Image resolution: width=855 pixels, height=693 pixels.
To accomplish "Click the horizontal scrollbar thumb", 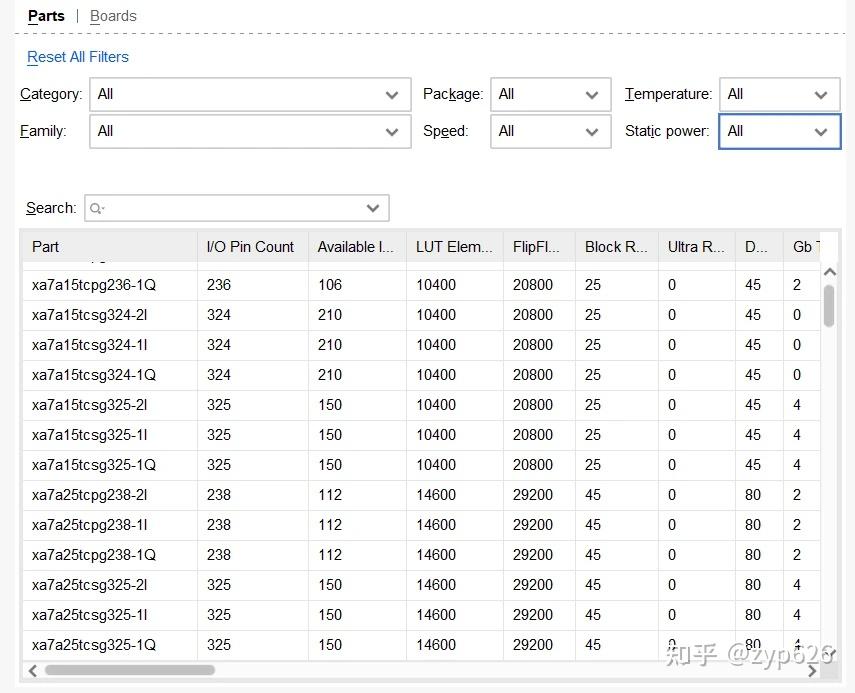I will 130,670.
